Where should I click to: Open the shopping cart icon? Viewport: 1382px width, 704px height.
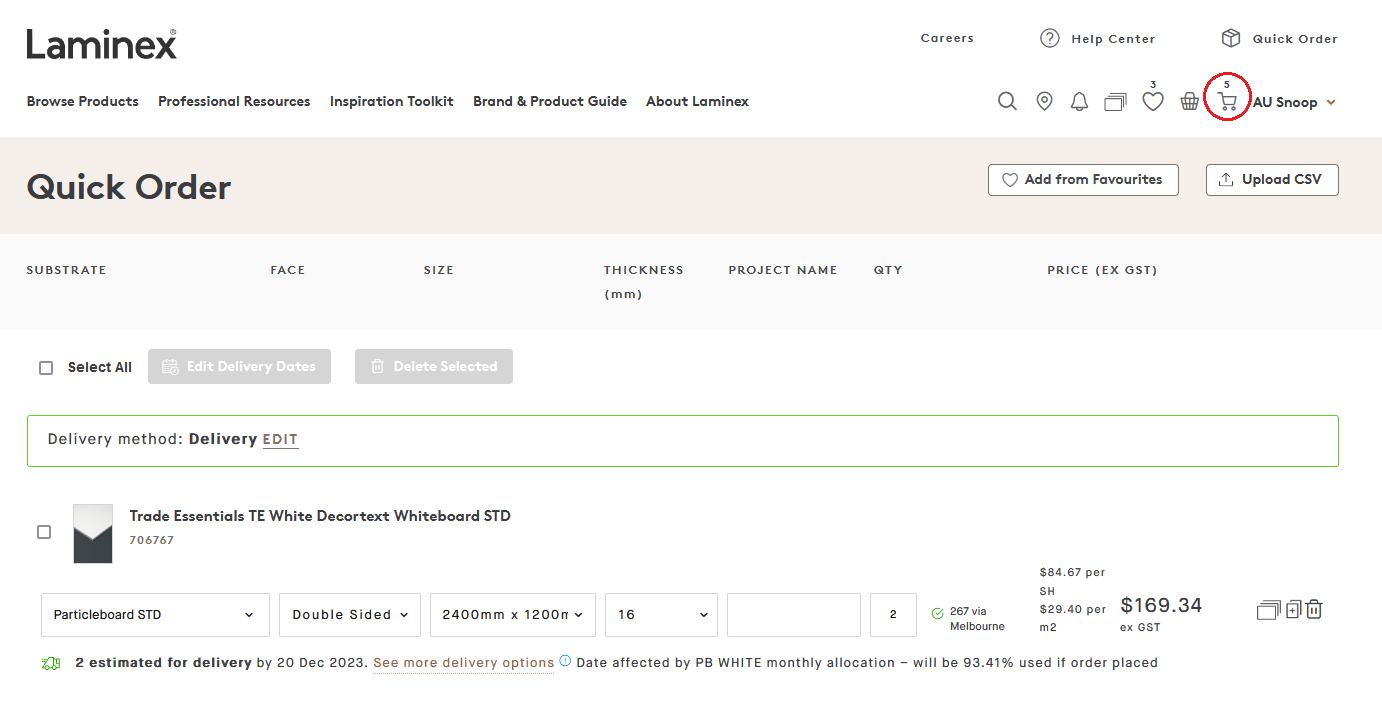coord(1227,101)
